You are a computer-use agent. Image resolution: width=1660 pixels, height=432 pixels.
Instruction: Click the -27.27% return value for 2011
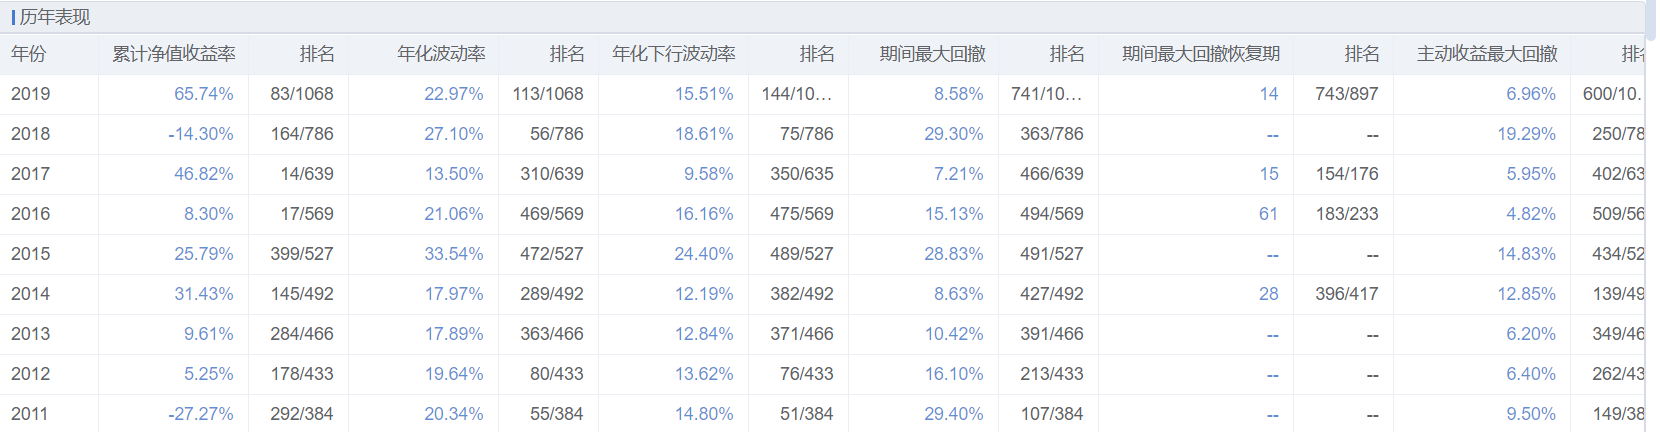[x=200, y=414]
